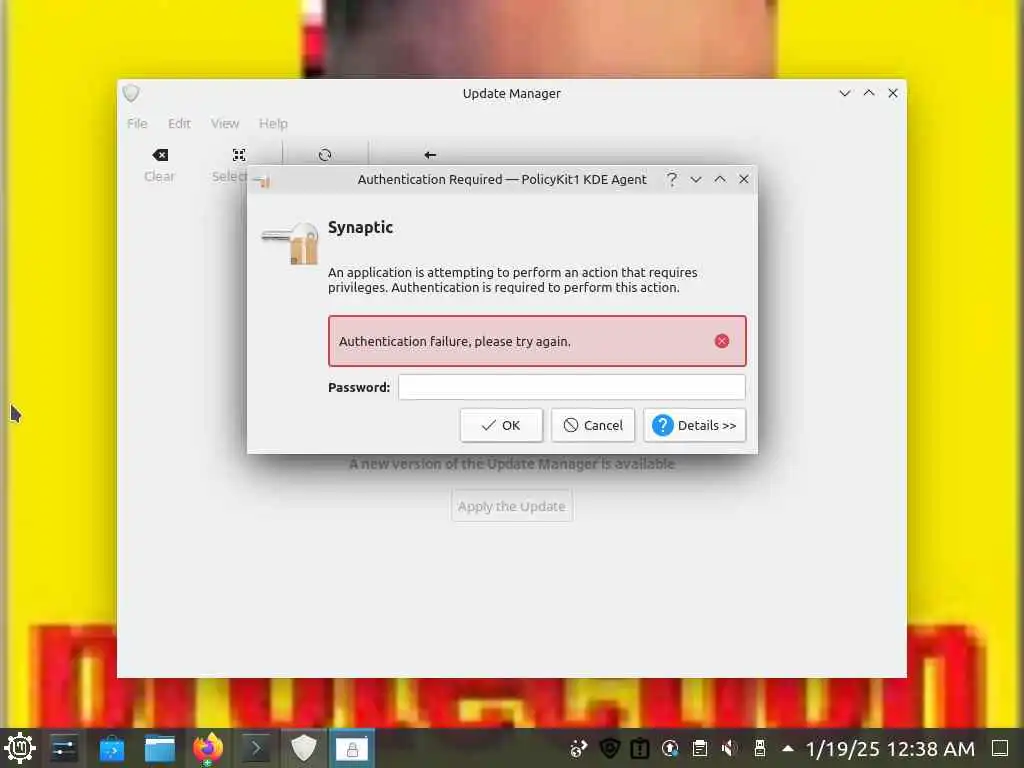This screenshot has width=1024, height=768.
Task: Open System Settings from the taskbar
Action: (64, 748)
